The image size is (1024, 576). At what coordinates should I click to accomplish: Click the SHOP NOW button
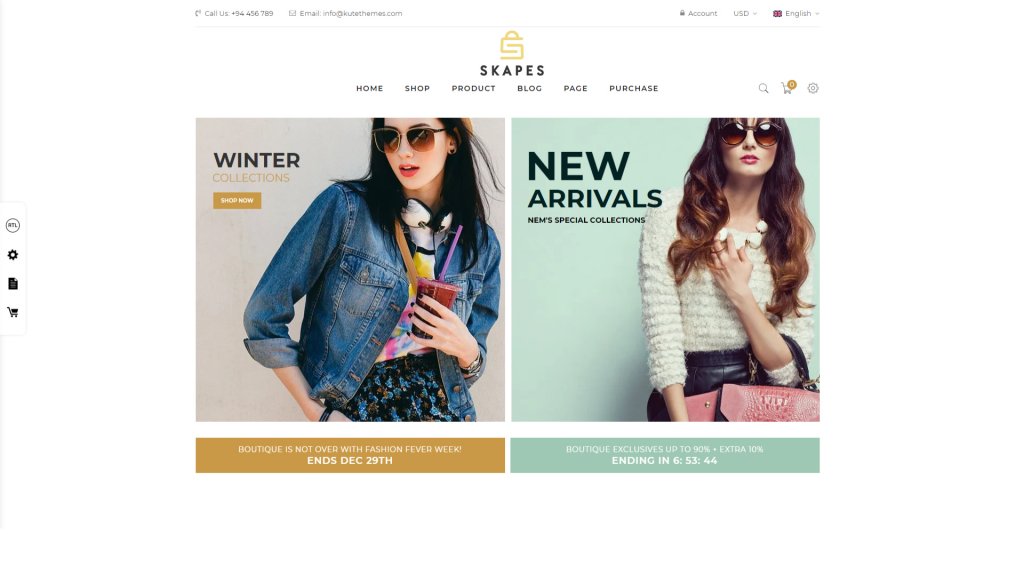237,200
